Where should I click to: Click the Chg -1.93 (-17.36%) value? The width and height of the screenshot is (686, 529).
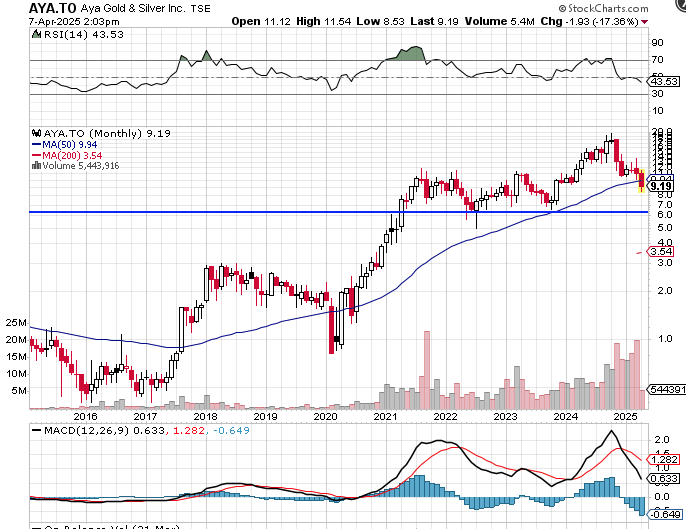589,21
